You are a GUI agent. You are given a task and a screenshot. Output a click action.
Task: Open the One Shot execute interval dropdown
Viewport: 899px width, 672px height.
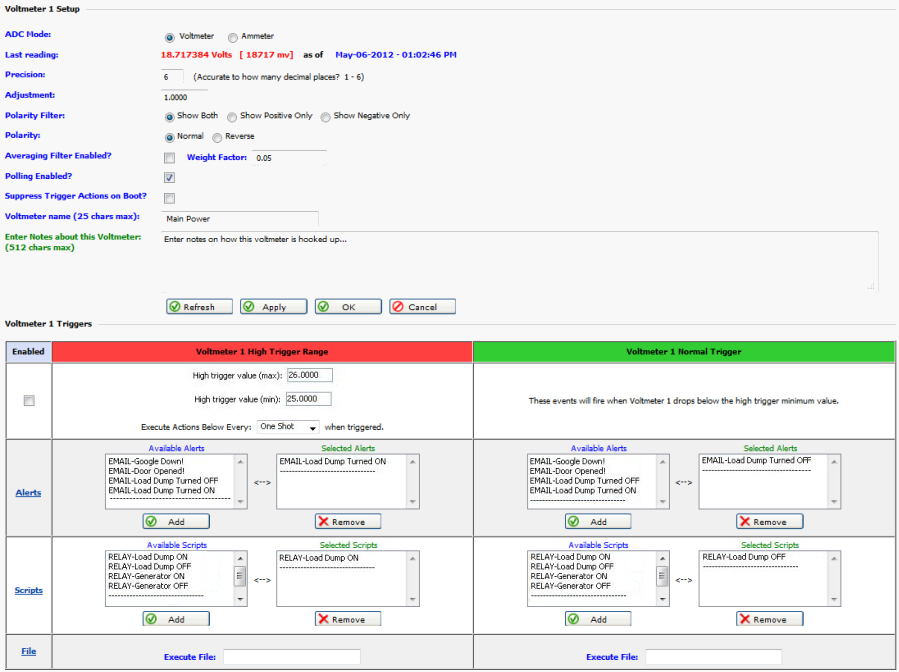pos(288,427)
